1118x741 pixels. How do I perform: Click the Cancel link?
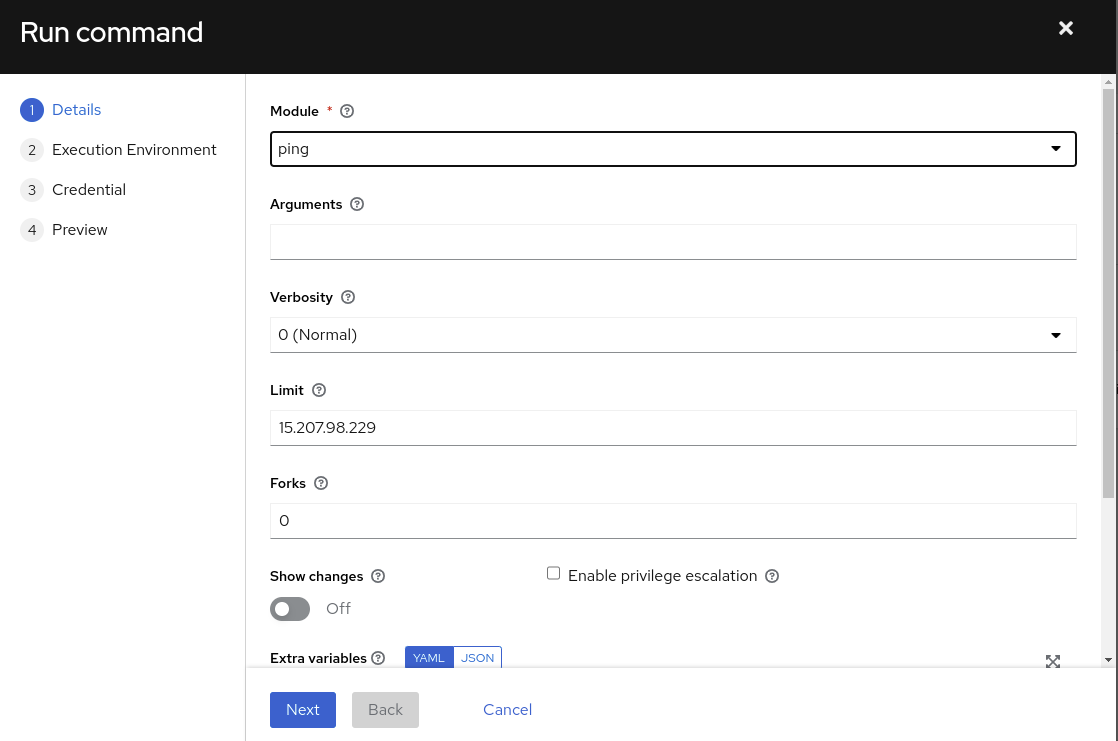(x=507, y=710)
